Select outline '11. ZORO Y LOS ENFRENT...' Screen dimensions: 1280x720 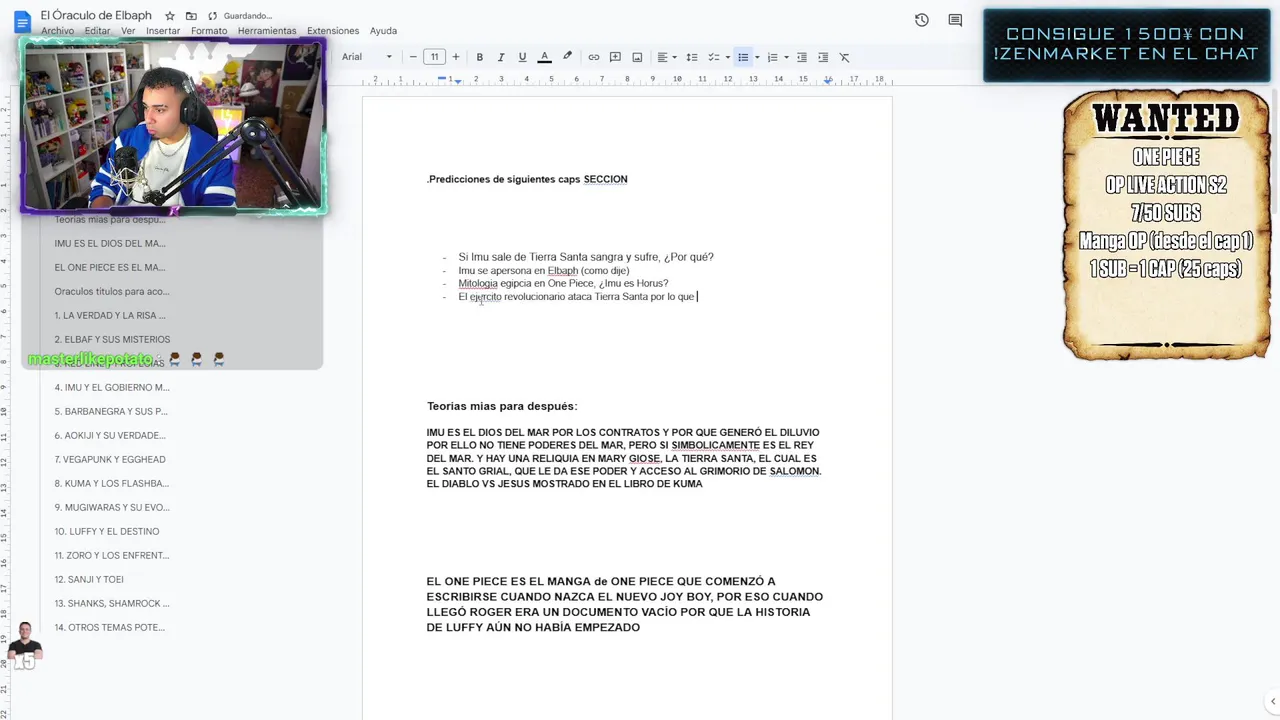[112, 555]
